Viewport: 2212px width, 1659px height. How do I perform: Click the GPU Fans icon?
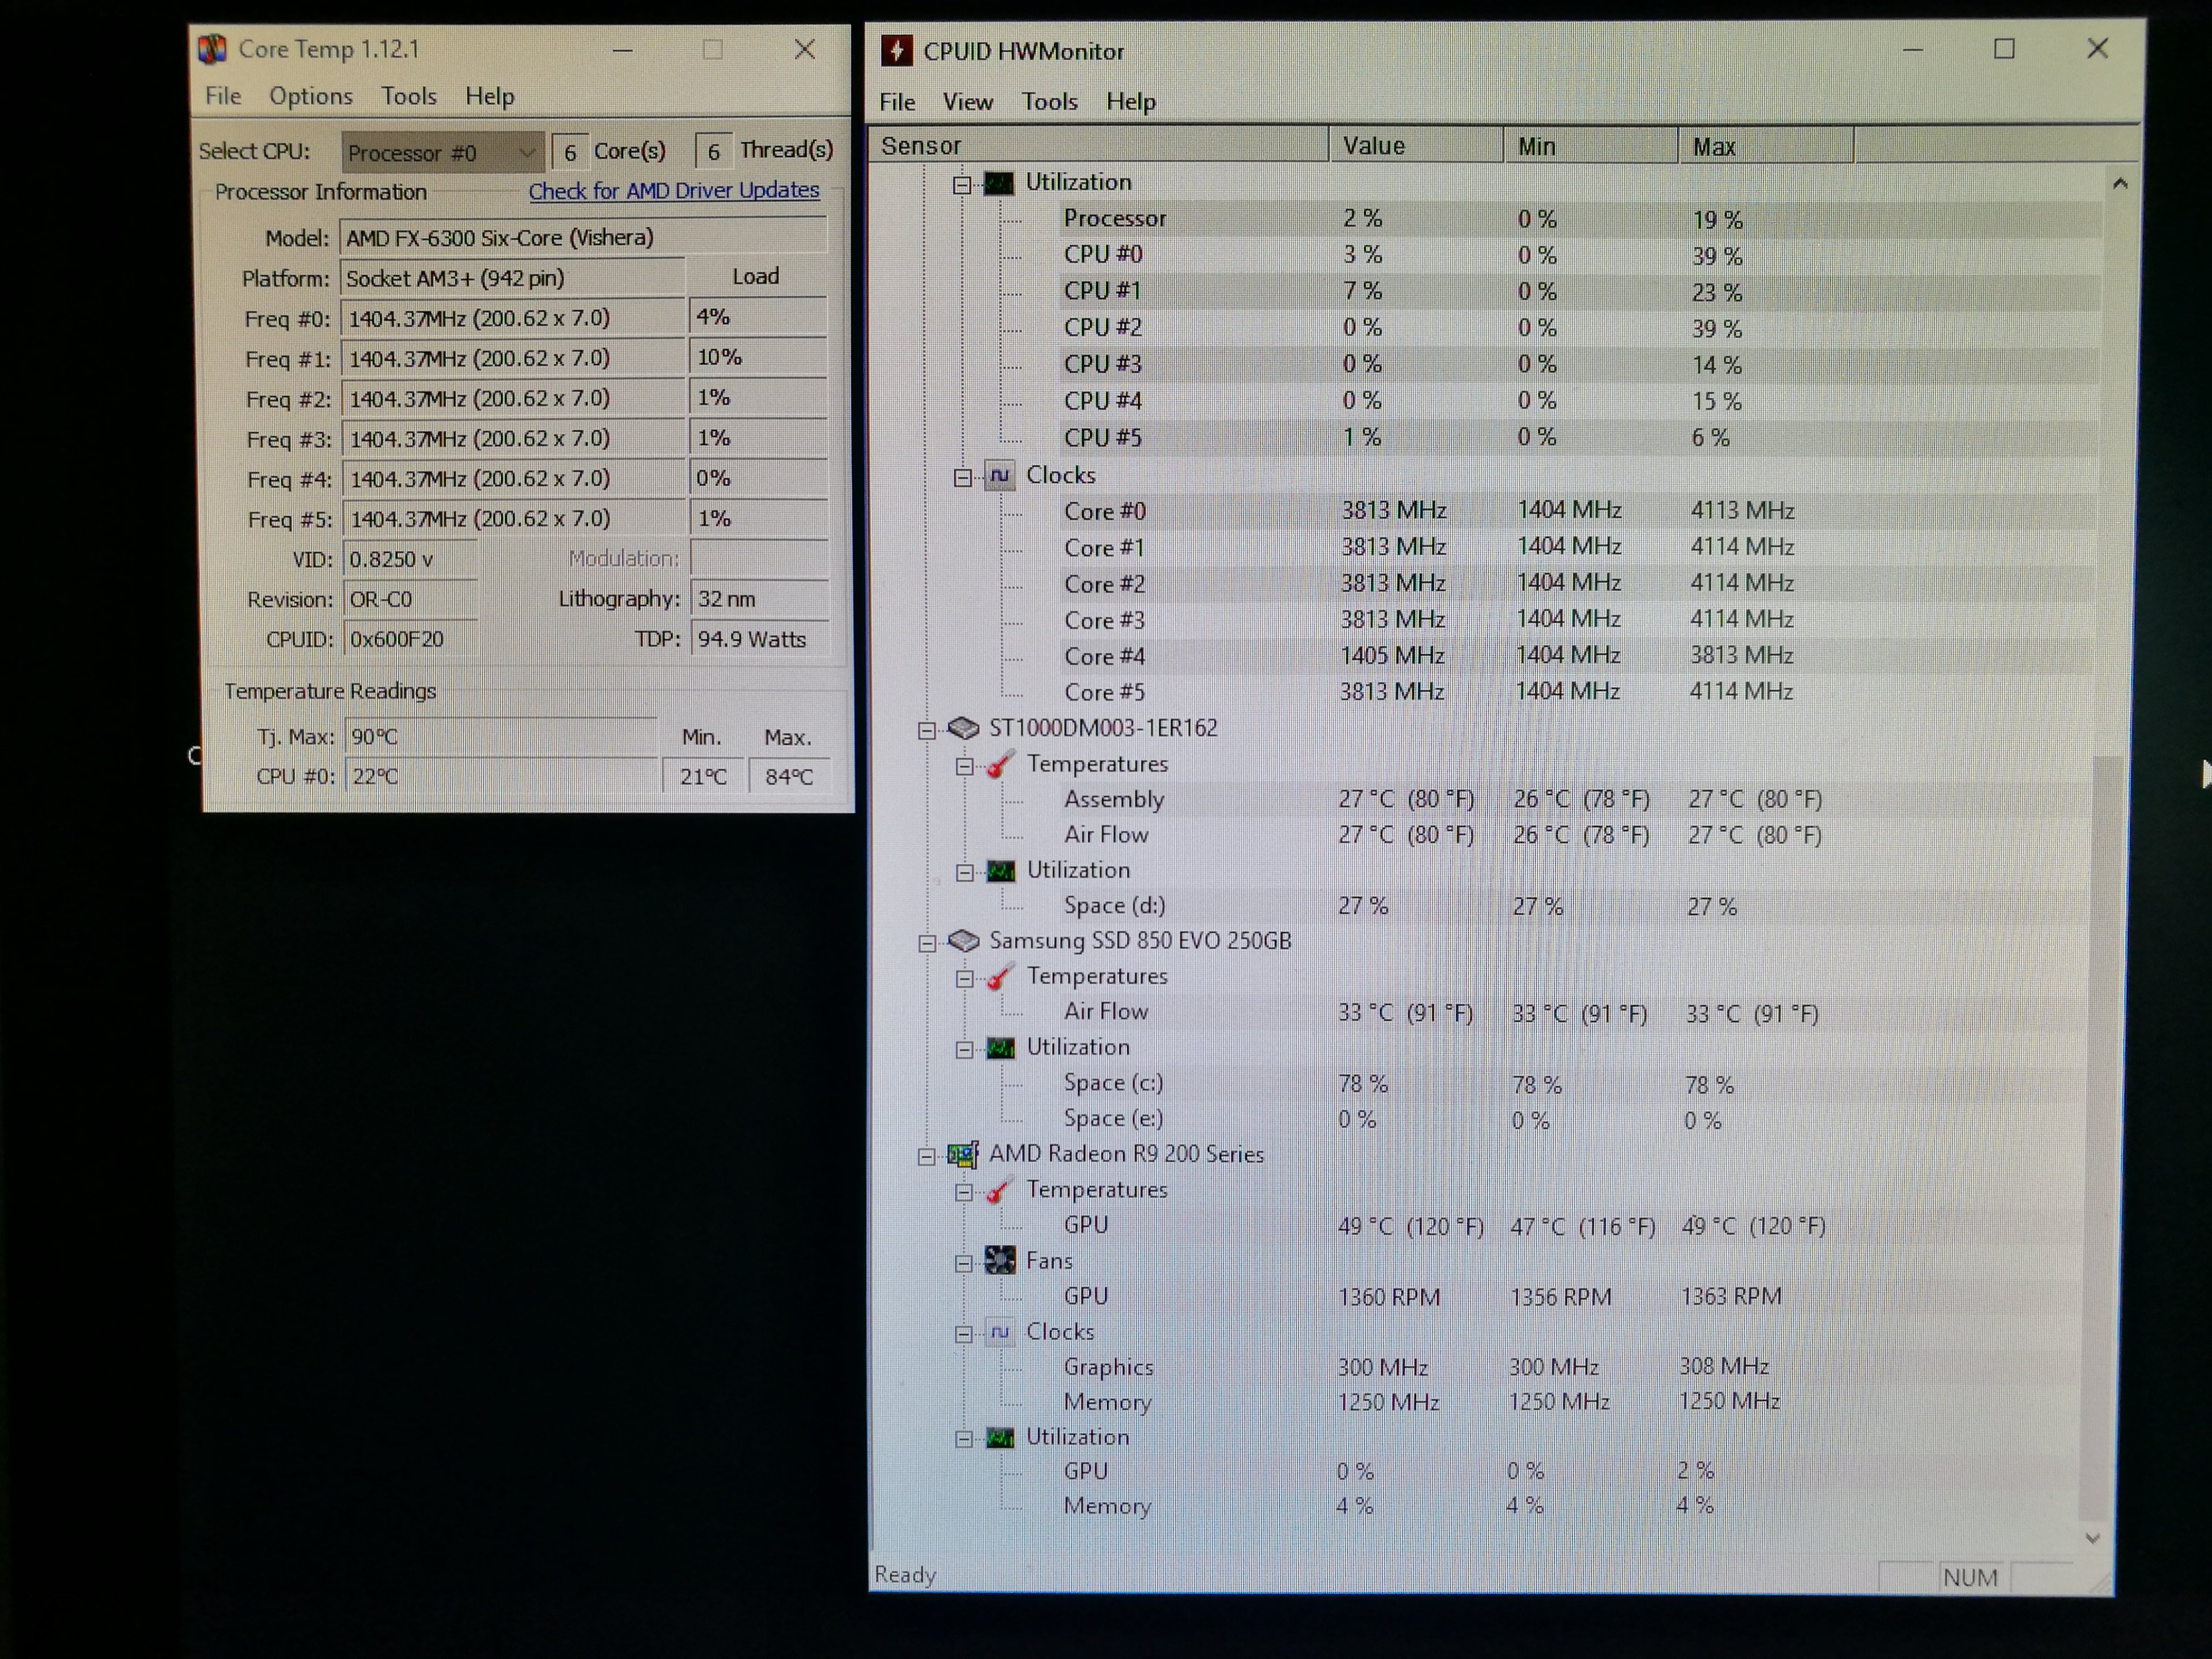[1000, 1261]
